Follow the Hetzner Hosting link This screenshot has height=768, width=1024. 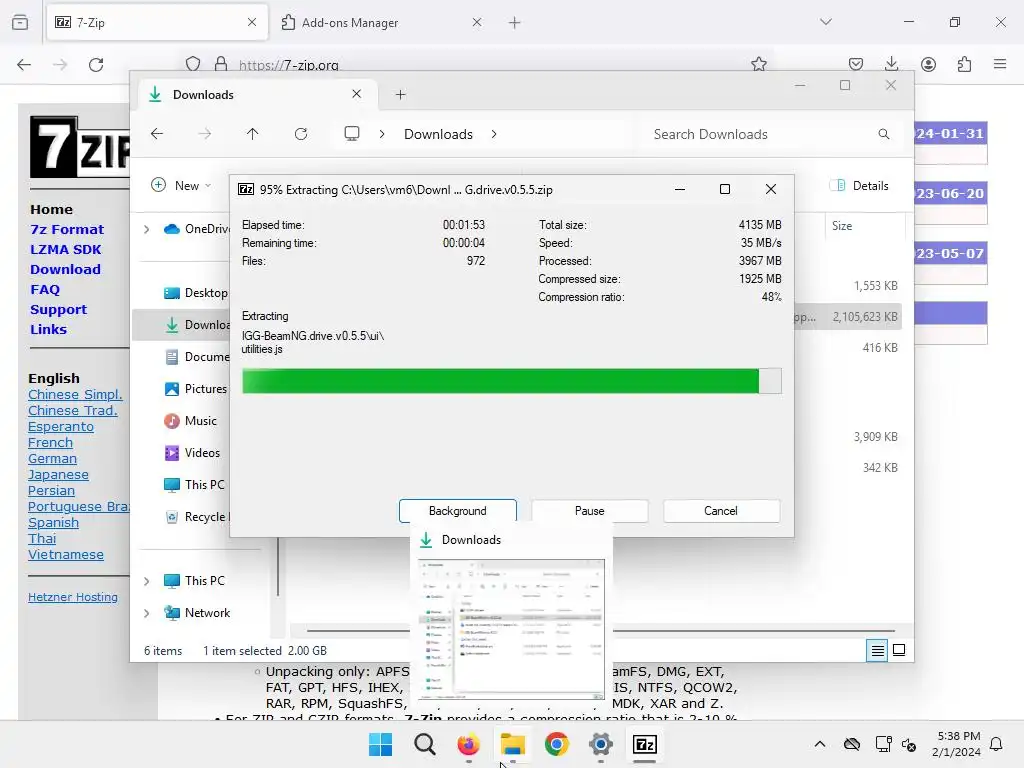[72, 597]
